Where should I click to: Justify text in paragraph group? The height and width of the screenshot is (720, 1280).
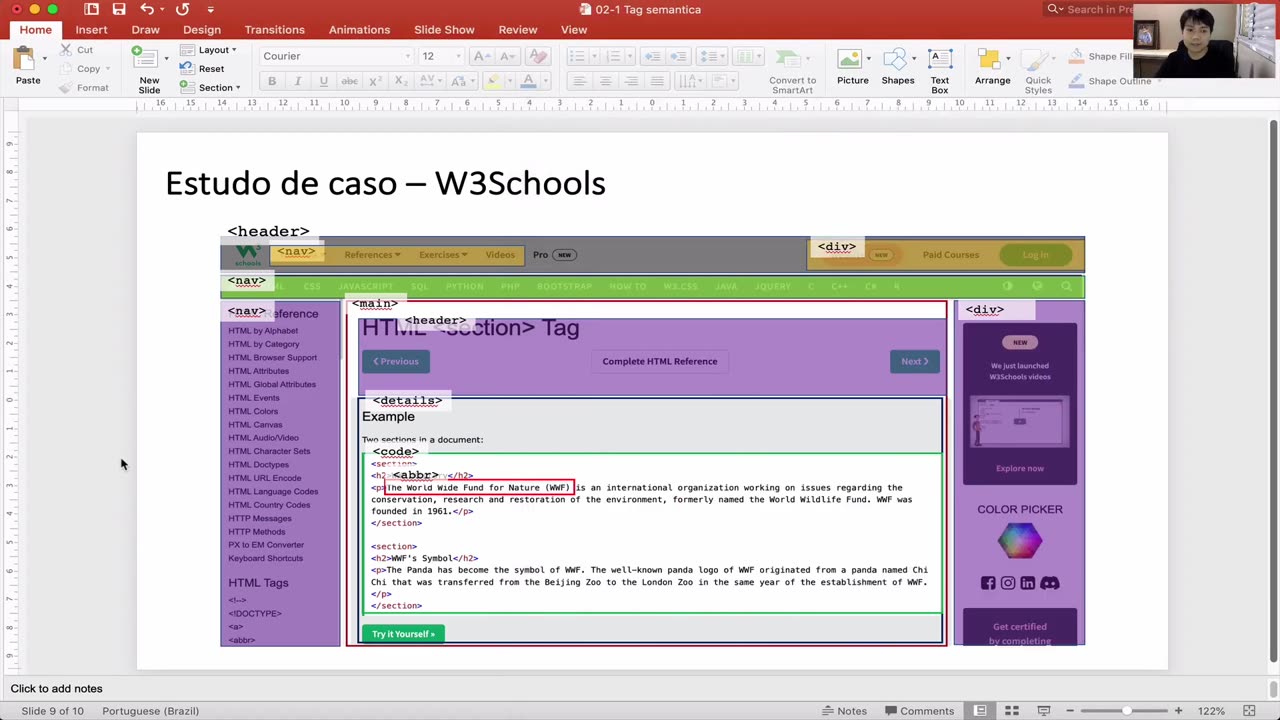pos(657,81)
